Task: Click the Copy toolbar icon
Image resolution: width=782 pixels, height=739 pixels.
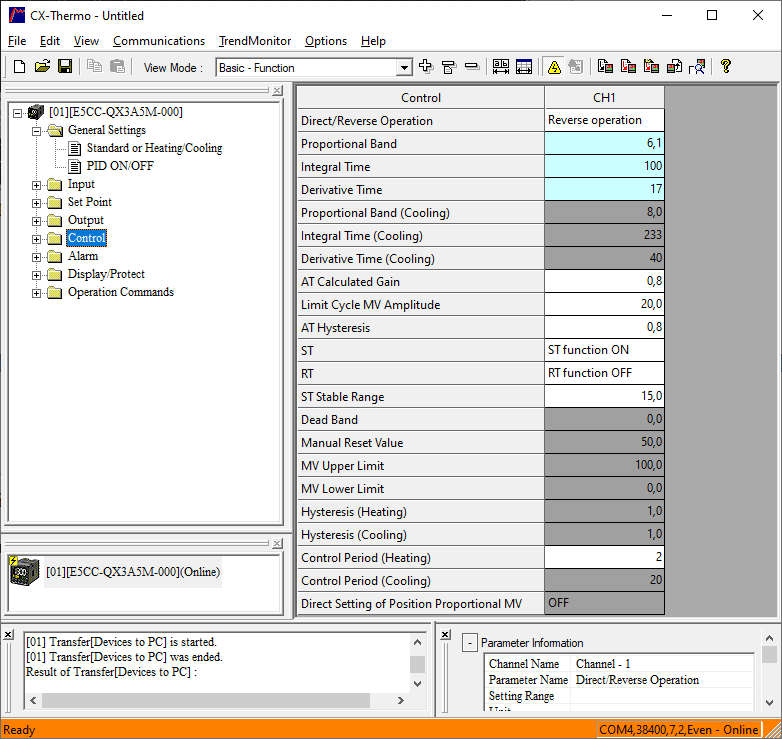Action: pyautogui.click(x=94, y=66)
